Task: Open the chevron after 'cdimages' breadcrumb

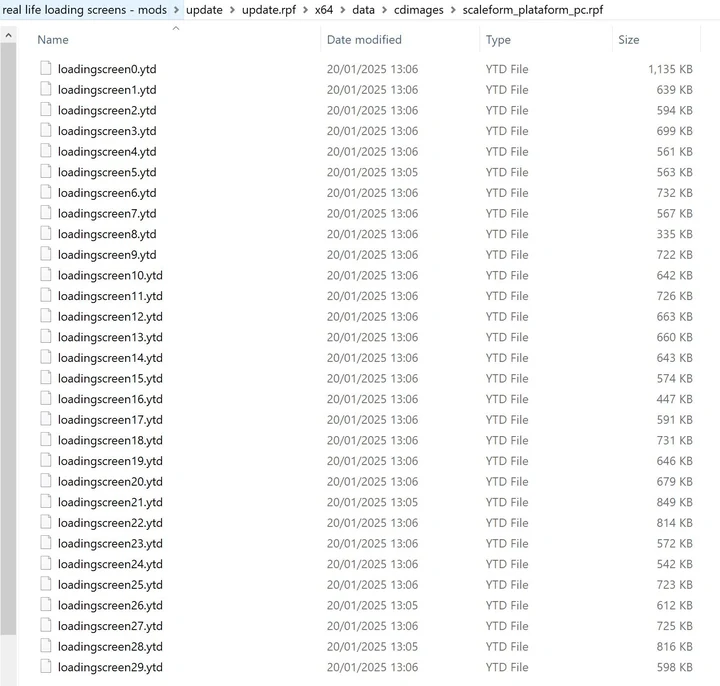Action: tap(453, 10)
